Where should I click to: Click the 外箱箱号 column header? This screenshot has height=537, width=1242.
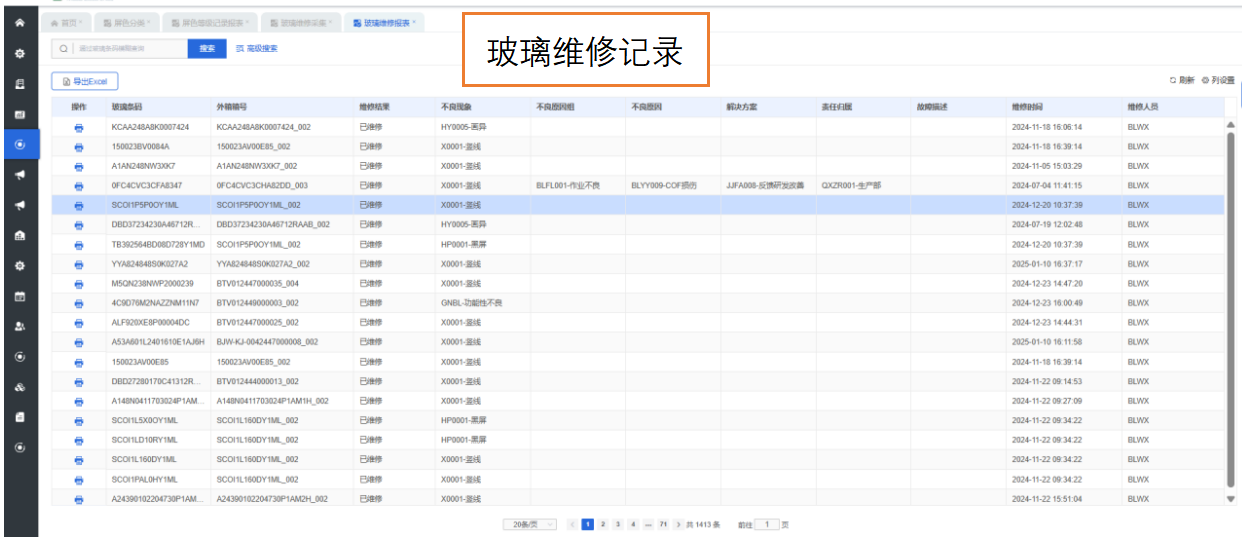tap(232, 106)
